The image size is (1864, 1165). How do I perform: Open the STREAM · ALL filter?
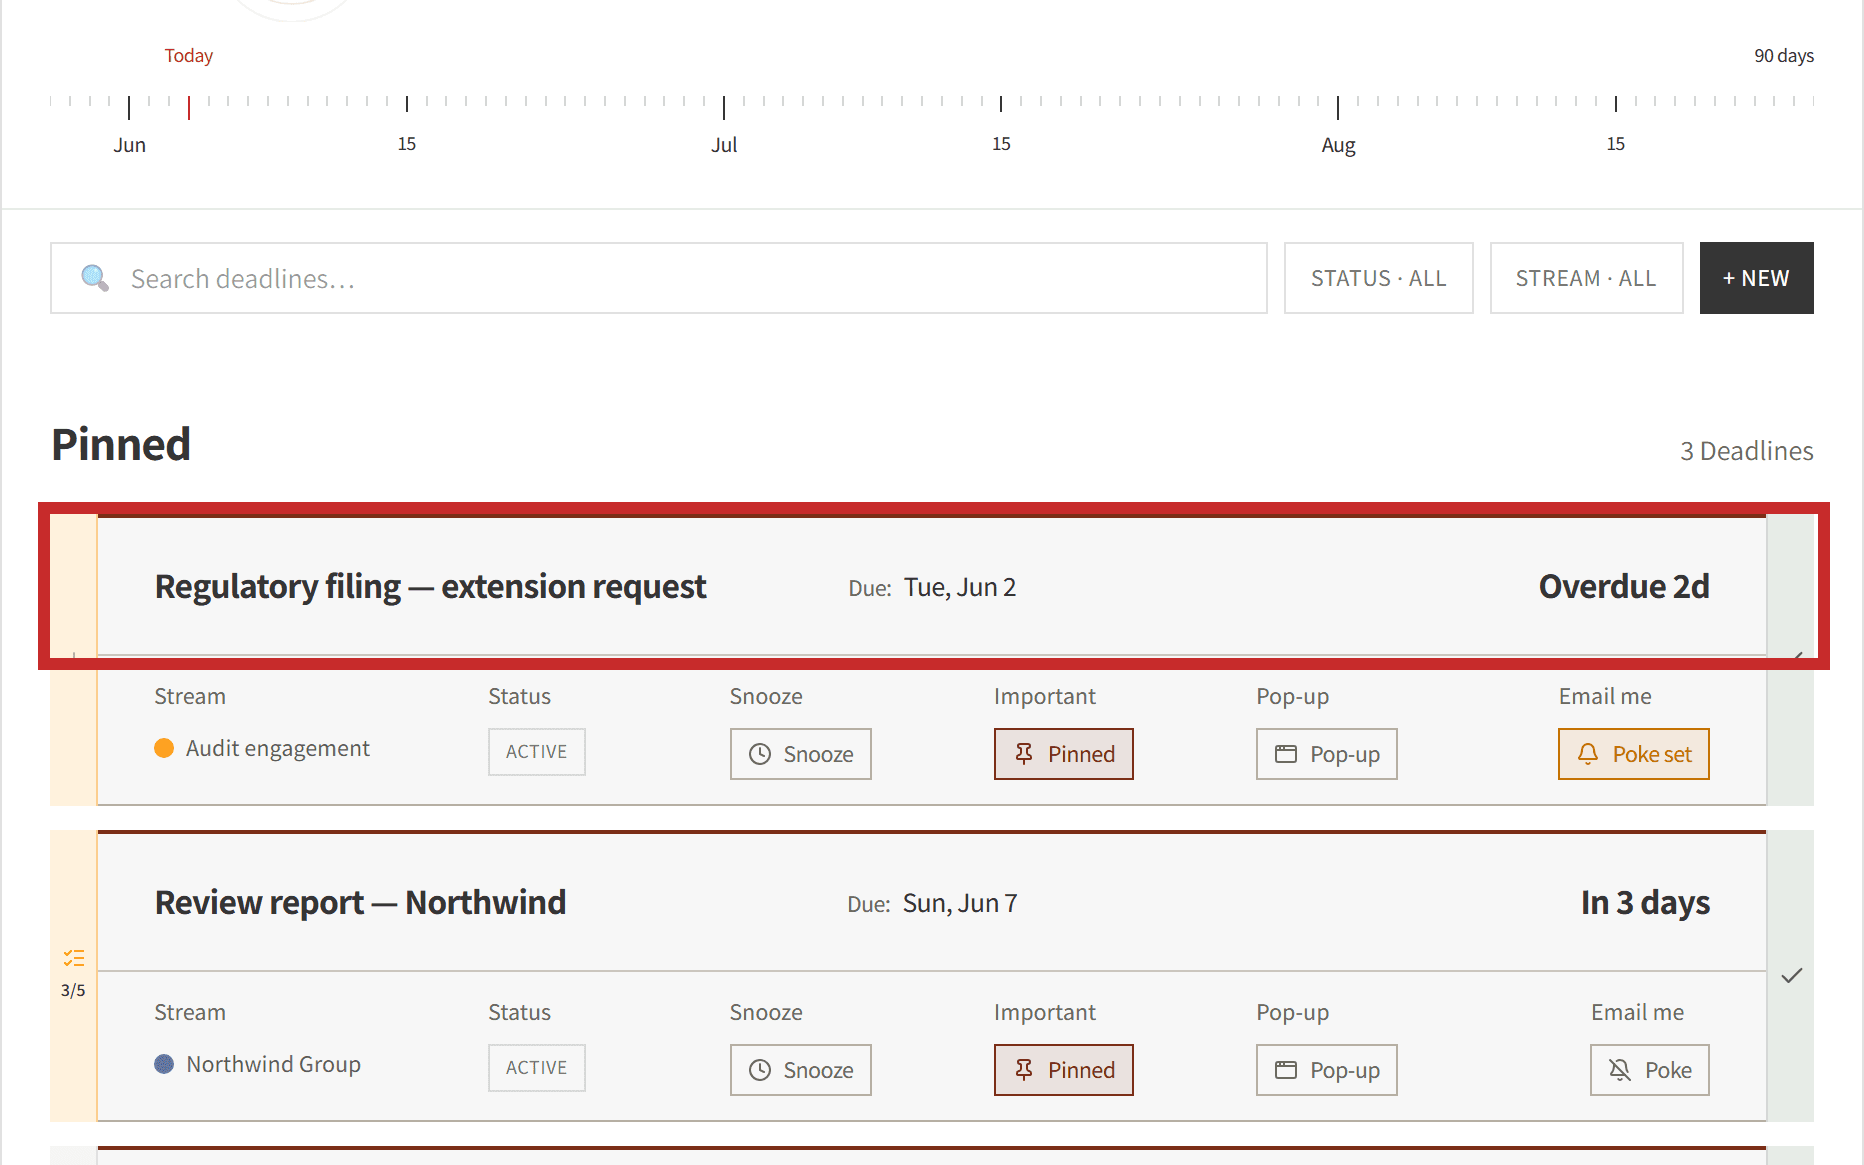1586,278
